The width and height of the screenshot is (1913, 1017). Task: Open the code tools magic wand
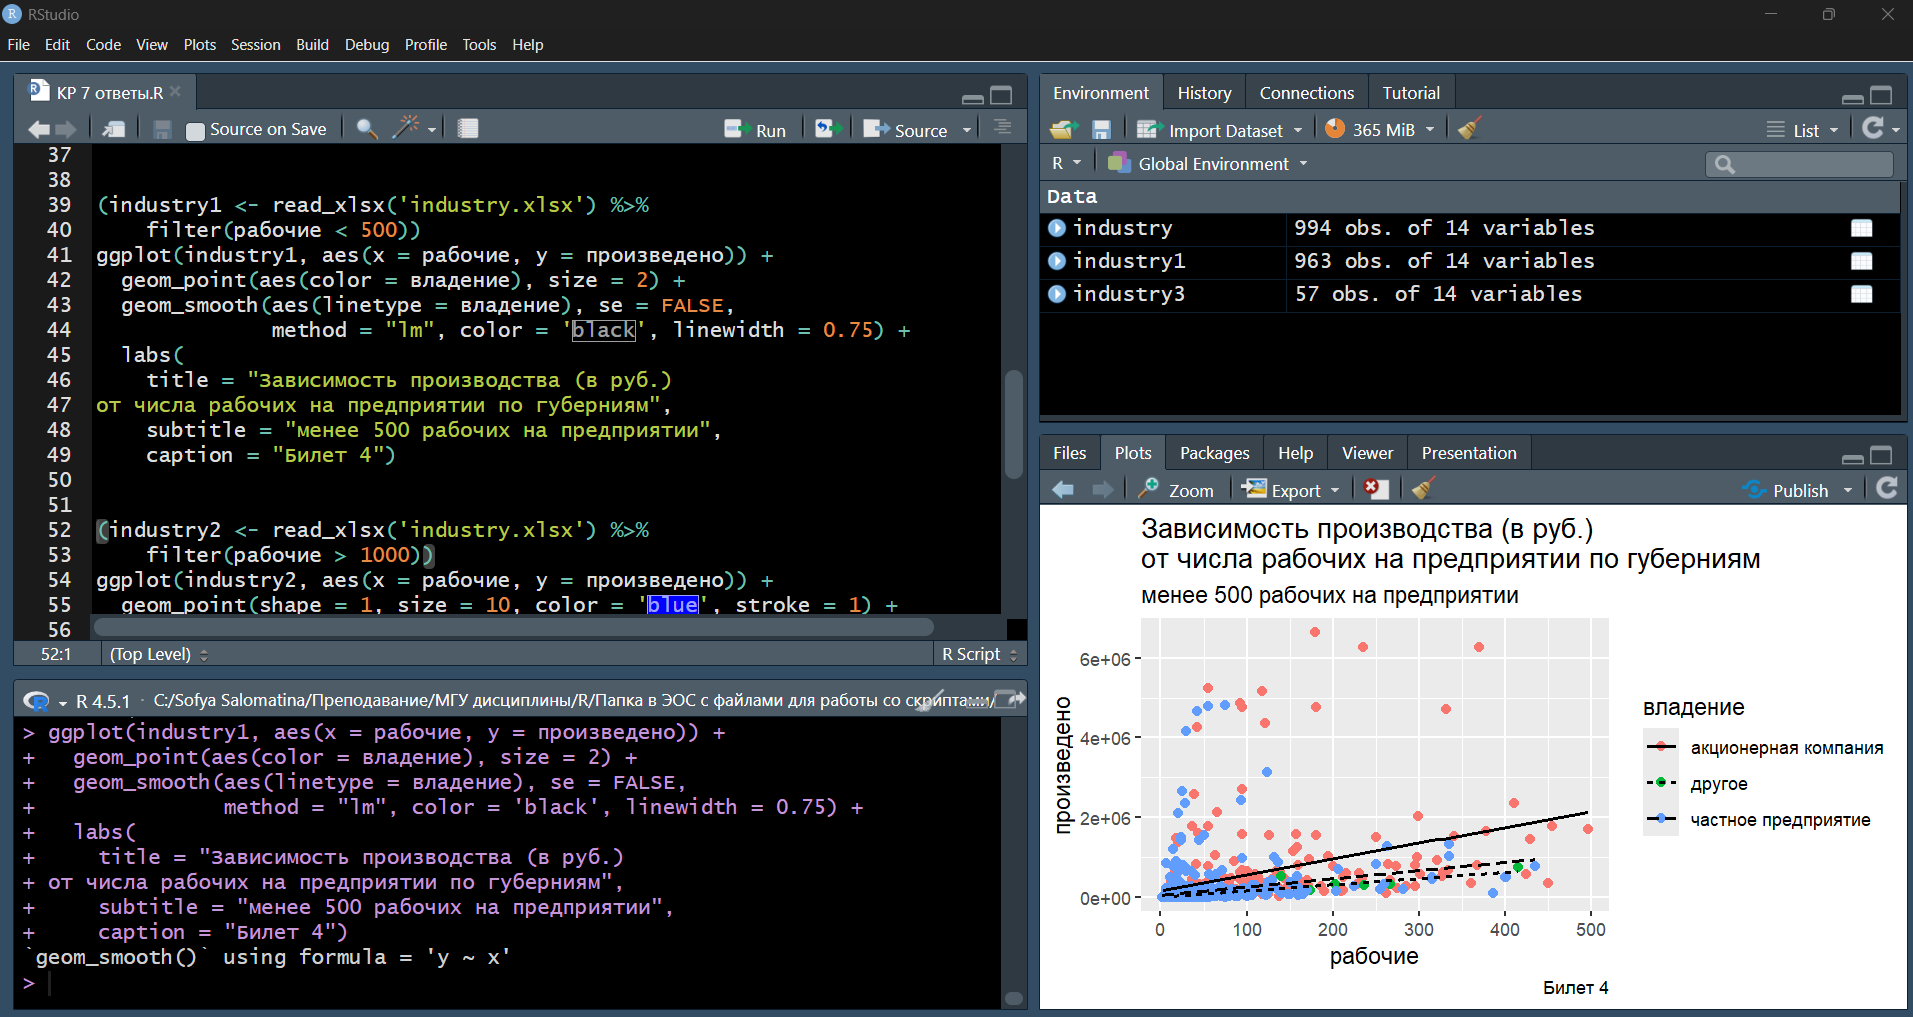point(406,128)
